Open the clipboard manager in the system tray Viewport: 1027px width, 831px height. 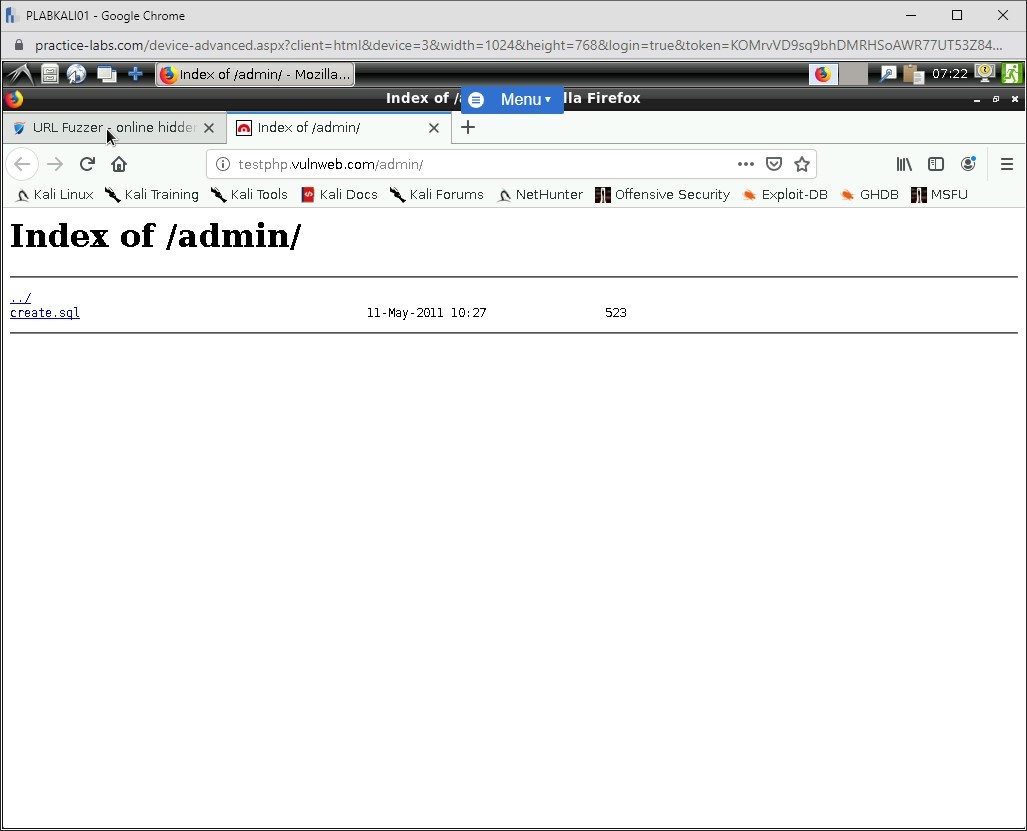coord(913,74)
